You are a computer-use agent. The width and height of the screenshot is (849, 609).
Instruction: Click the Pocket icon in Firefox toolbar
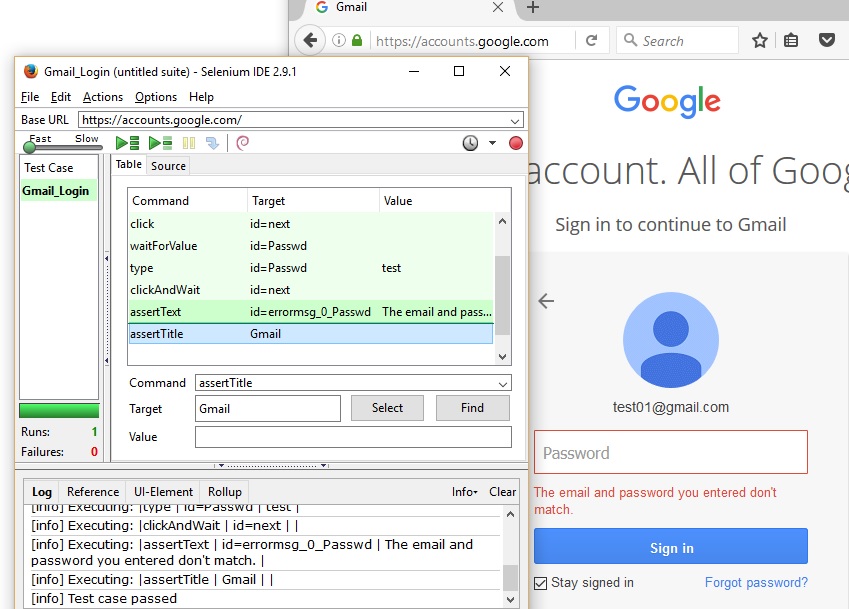click(x=827, y=40)
